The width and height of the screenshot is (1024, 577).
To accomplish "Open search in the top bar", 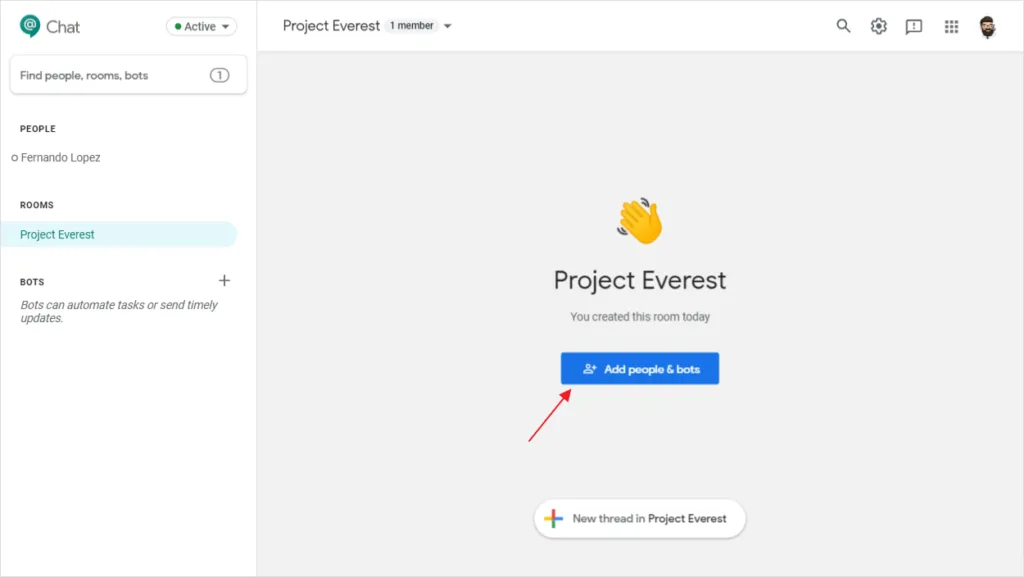I will pyautogui.click(x=843, y=26).
